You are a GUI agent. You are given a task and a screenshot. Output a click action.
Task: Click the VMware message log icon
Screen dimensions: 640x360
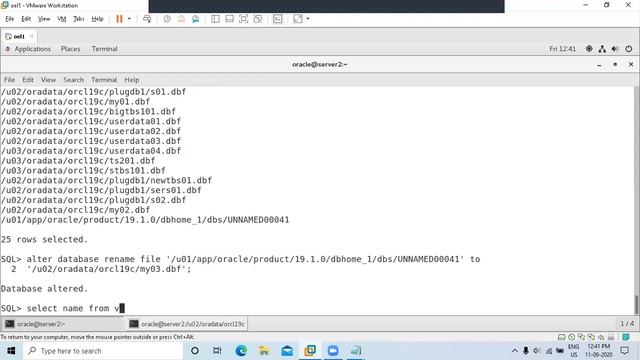pos(626,337)
